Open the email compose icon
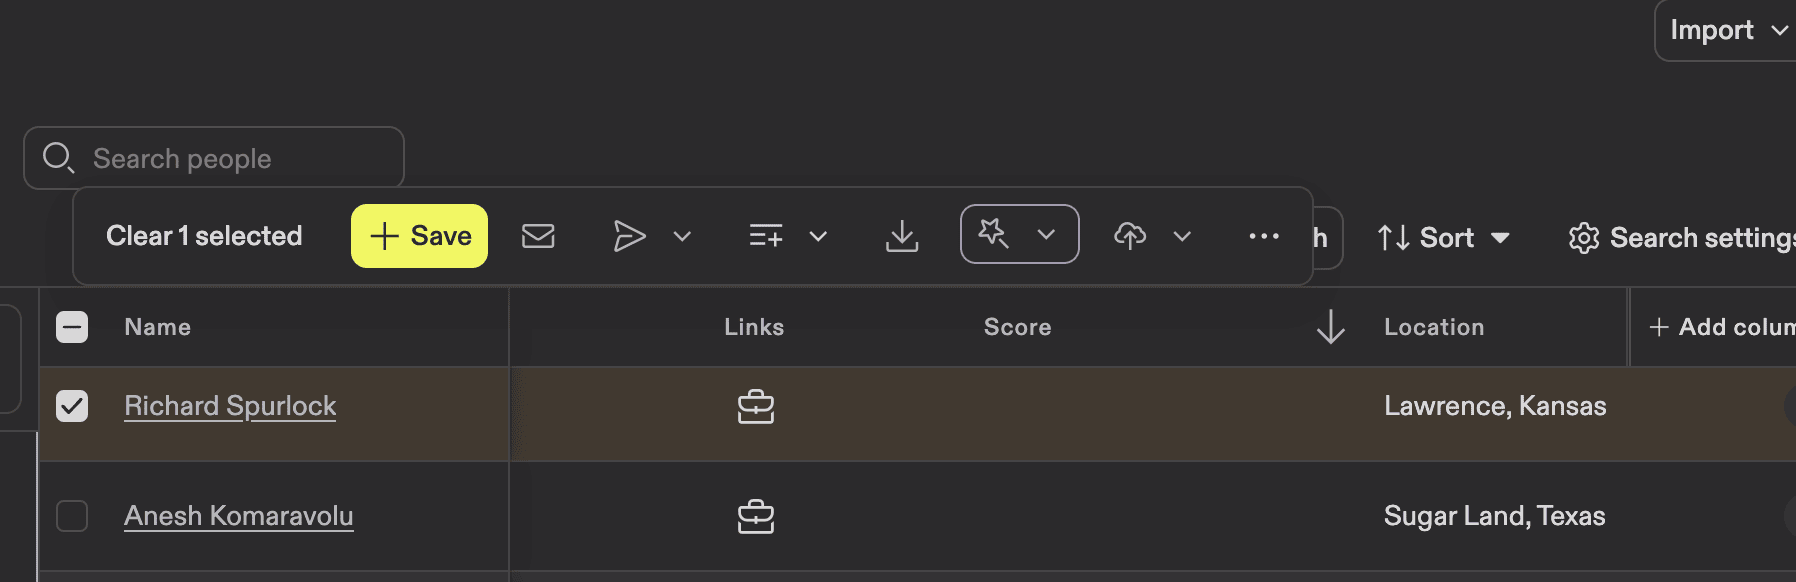 click(x=539, y=236)
